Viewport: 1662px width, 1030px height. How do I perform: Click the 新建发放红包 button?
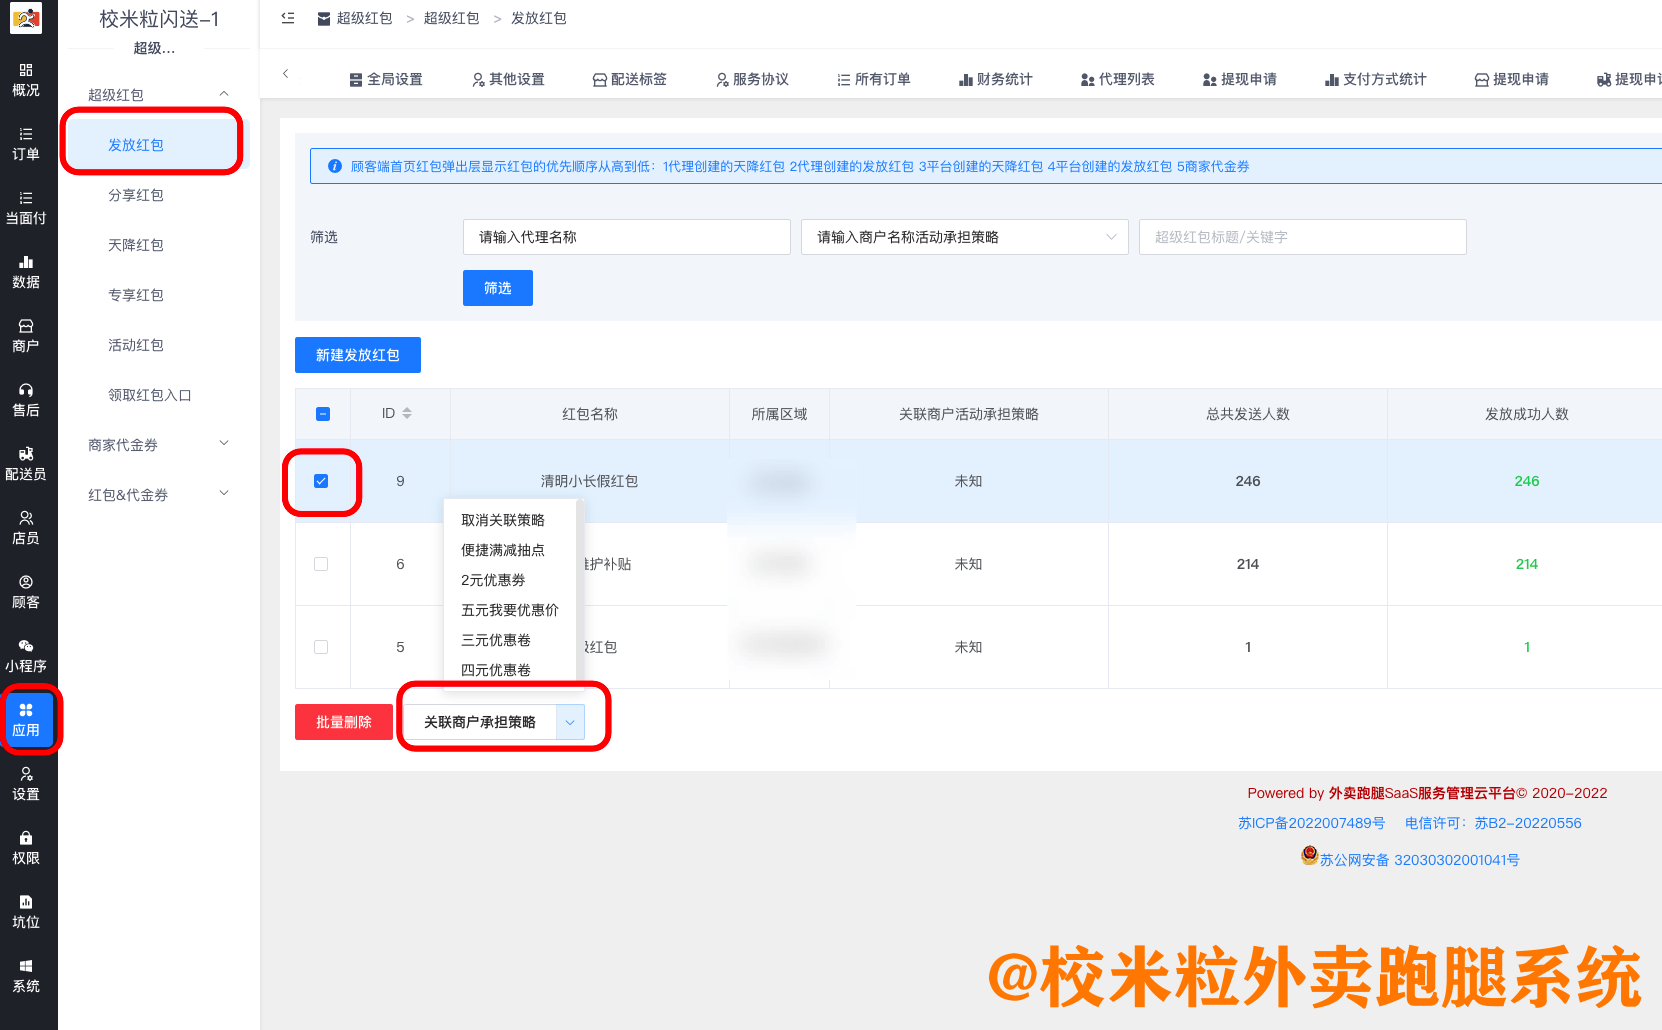pyautogui.click(x=357, y=355)
